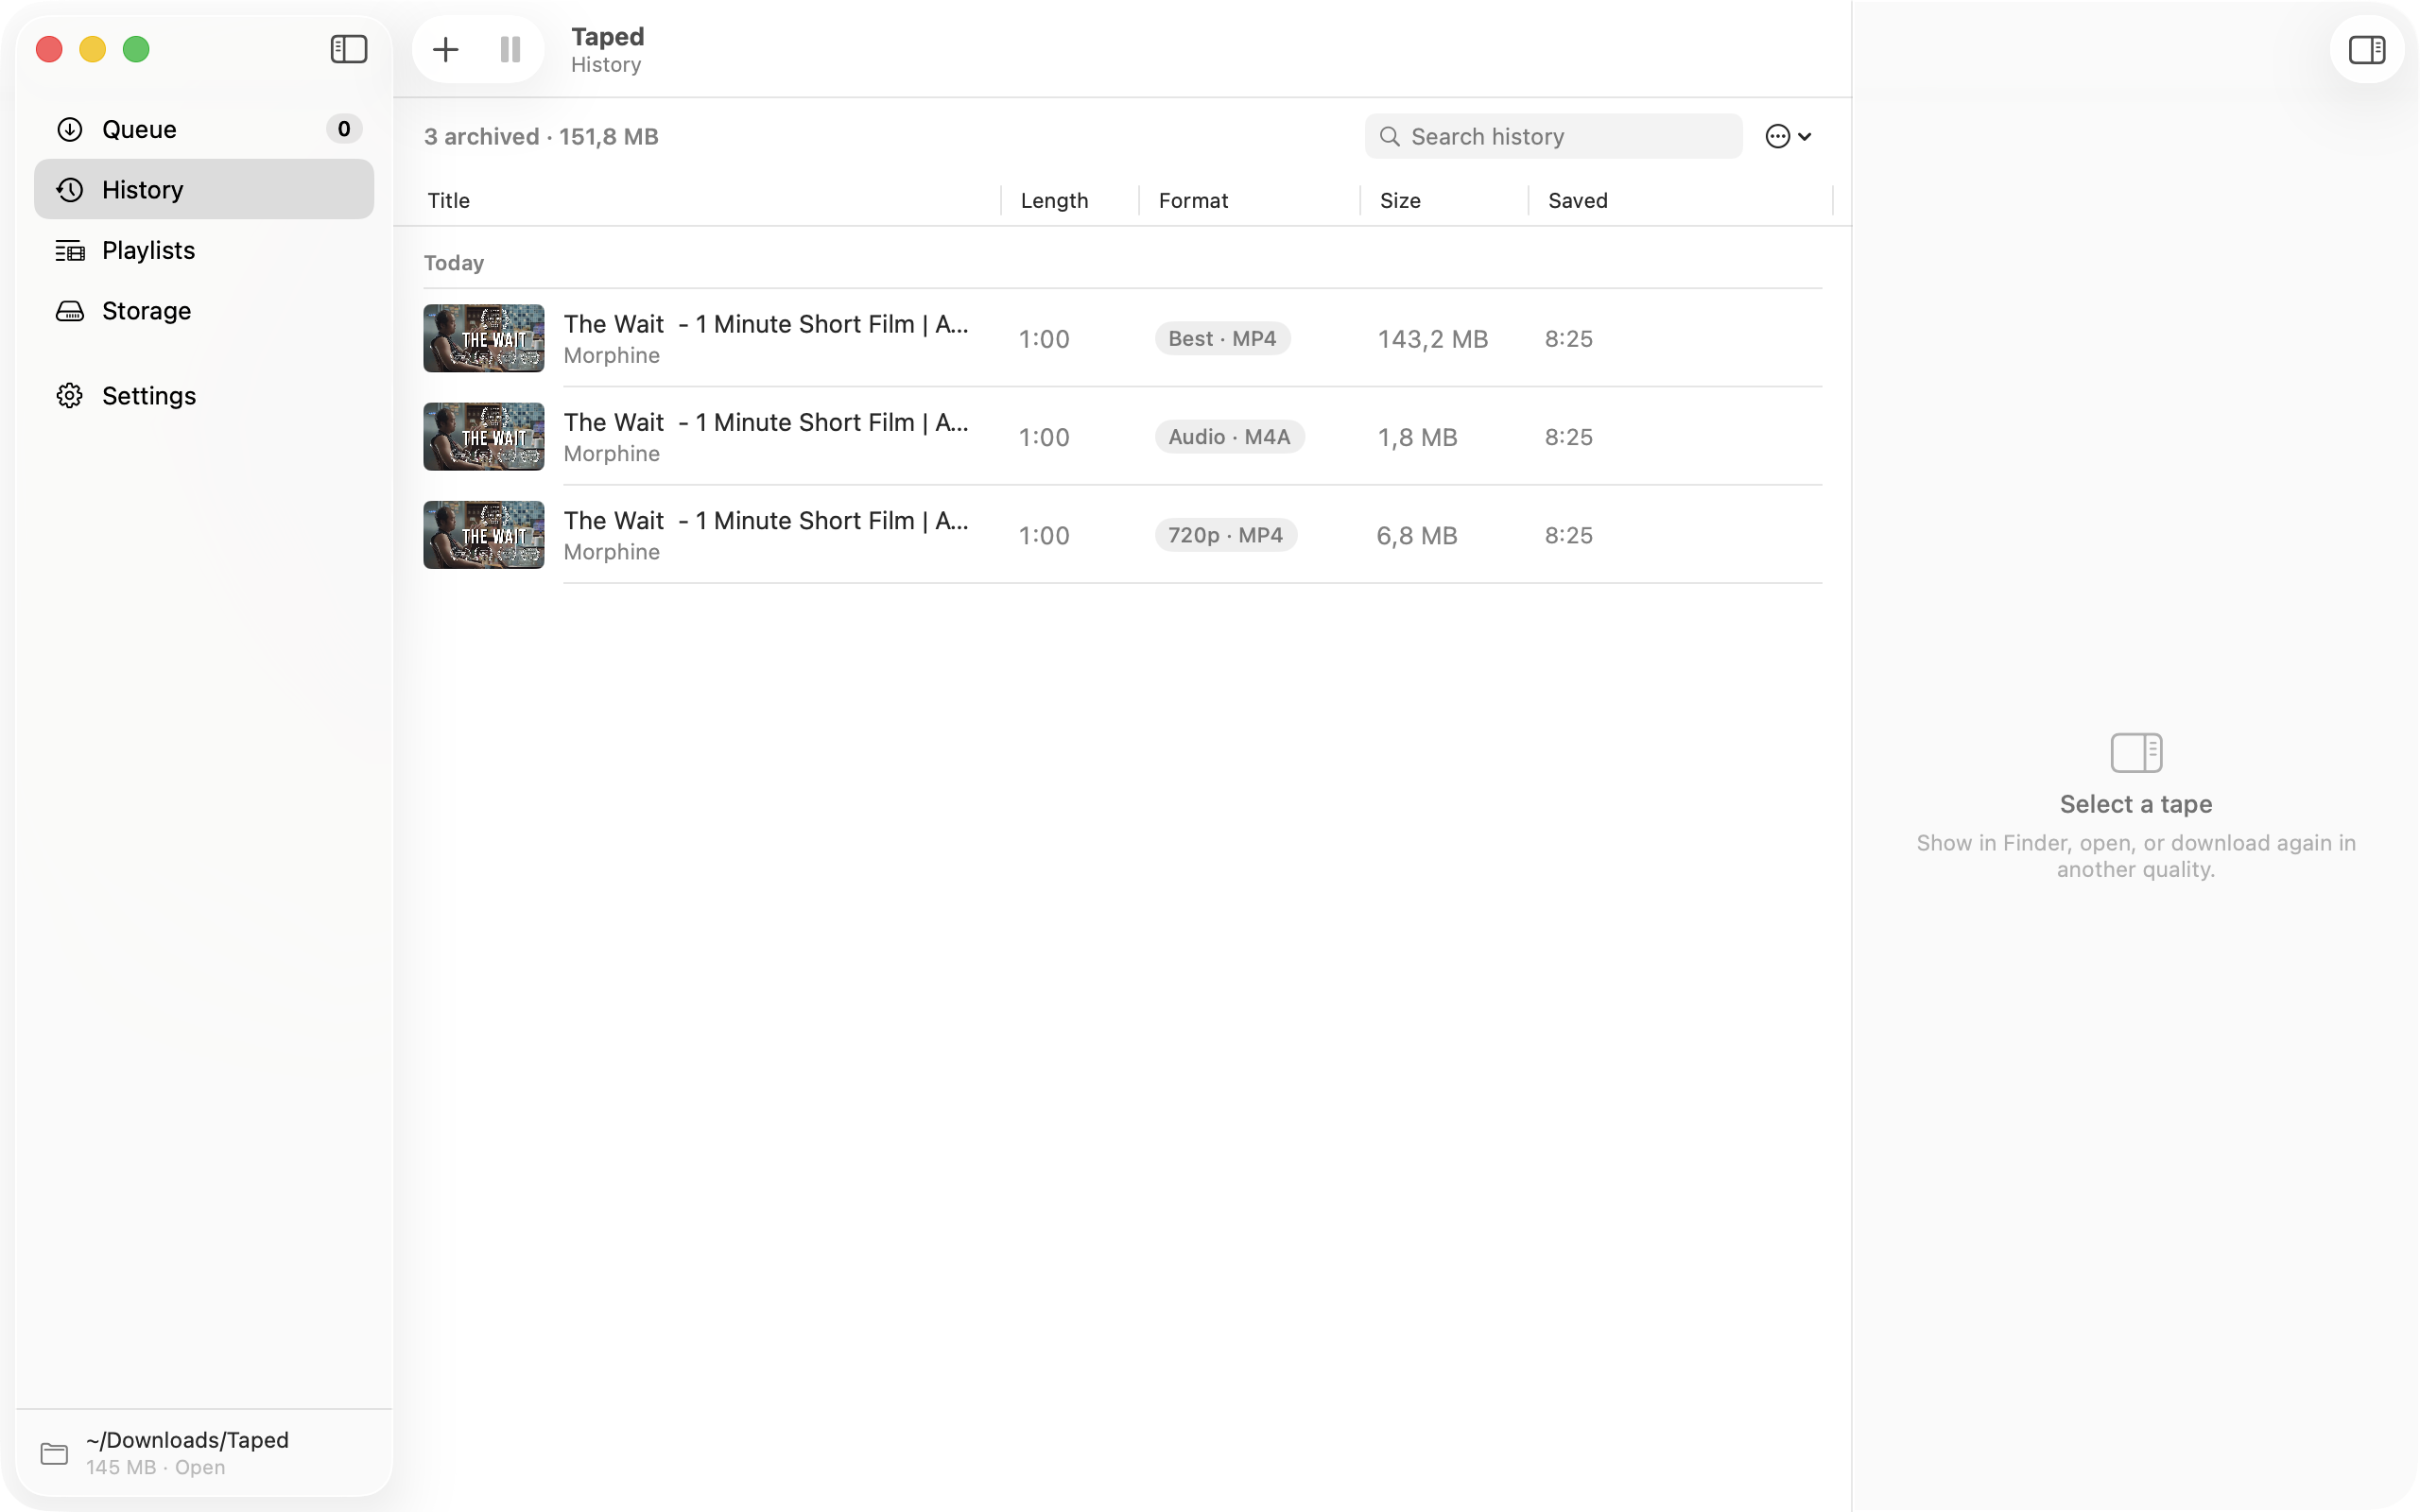The image size is (2420, 1512).
Task: Sort by the Title column header
Action: click(x=449, y=200)
